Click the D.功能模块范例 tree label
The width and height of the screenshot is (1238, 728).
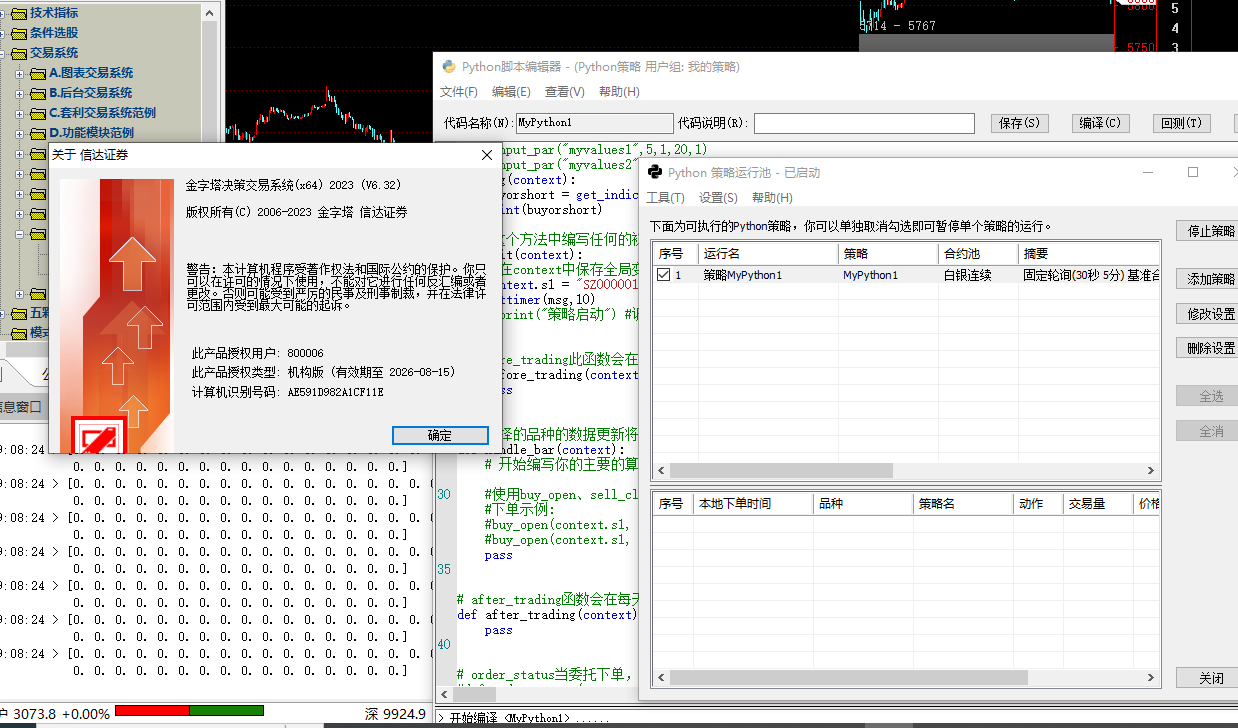[92, 133]
